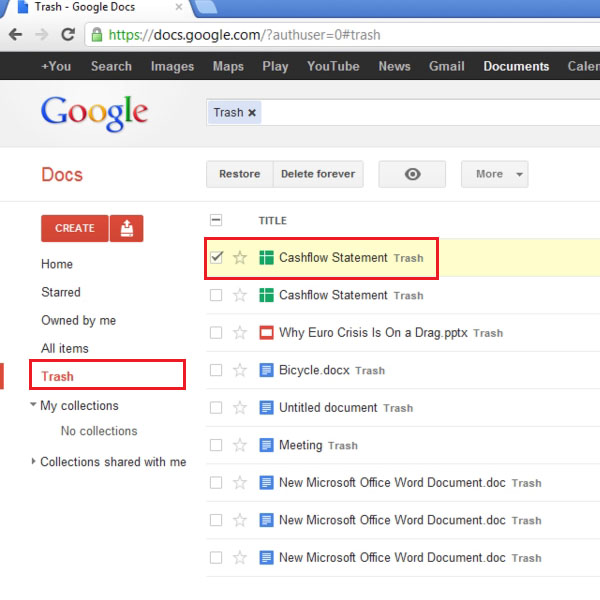Star the unchecked Cashflow Statement row
600x600 pixels.
[x=240, y=295]
